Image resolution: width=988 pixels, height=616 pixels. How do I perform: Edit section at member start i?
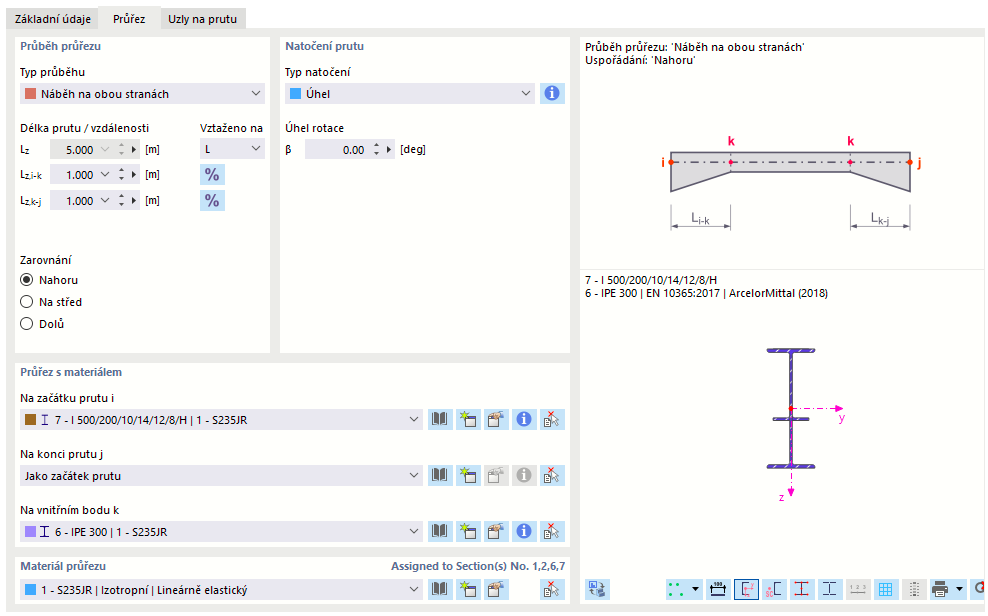(496, 419)
